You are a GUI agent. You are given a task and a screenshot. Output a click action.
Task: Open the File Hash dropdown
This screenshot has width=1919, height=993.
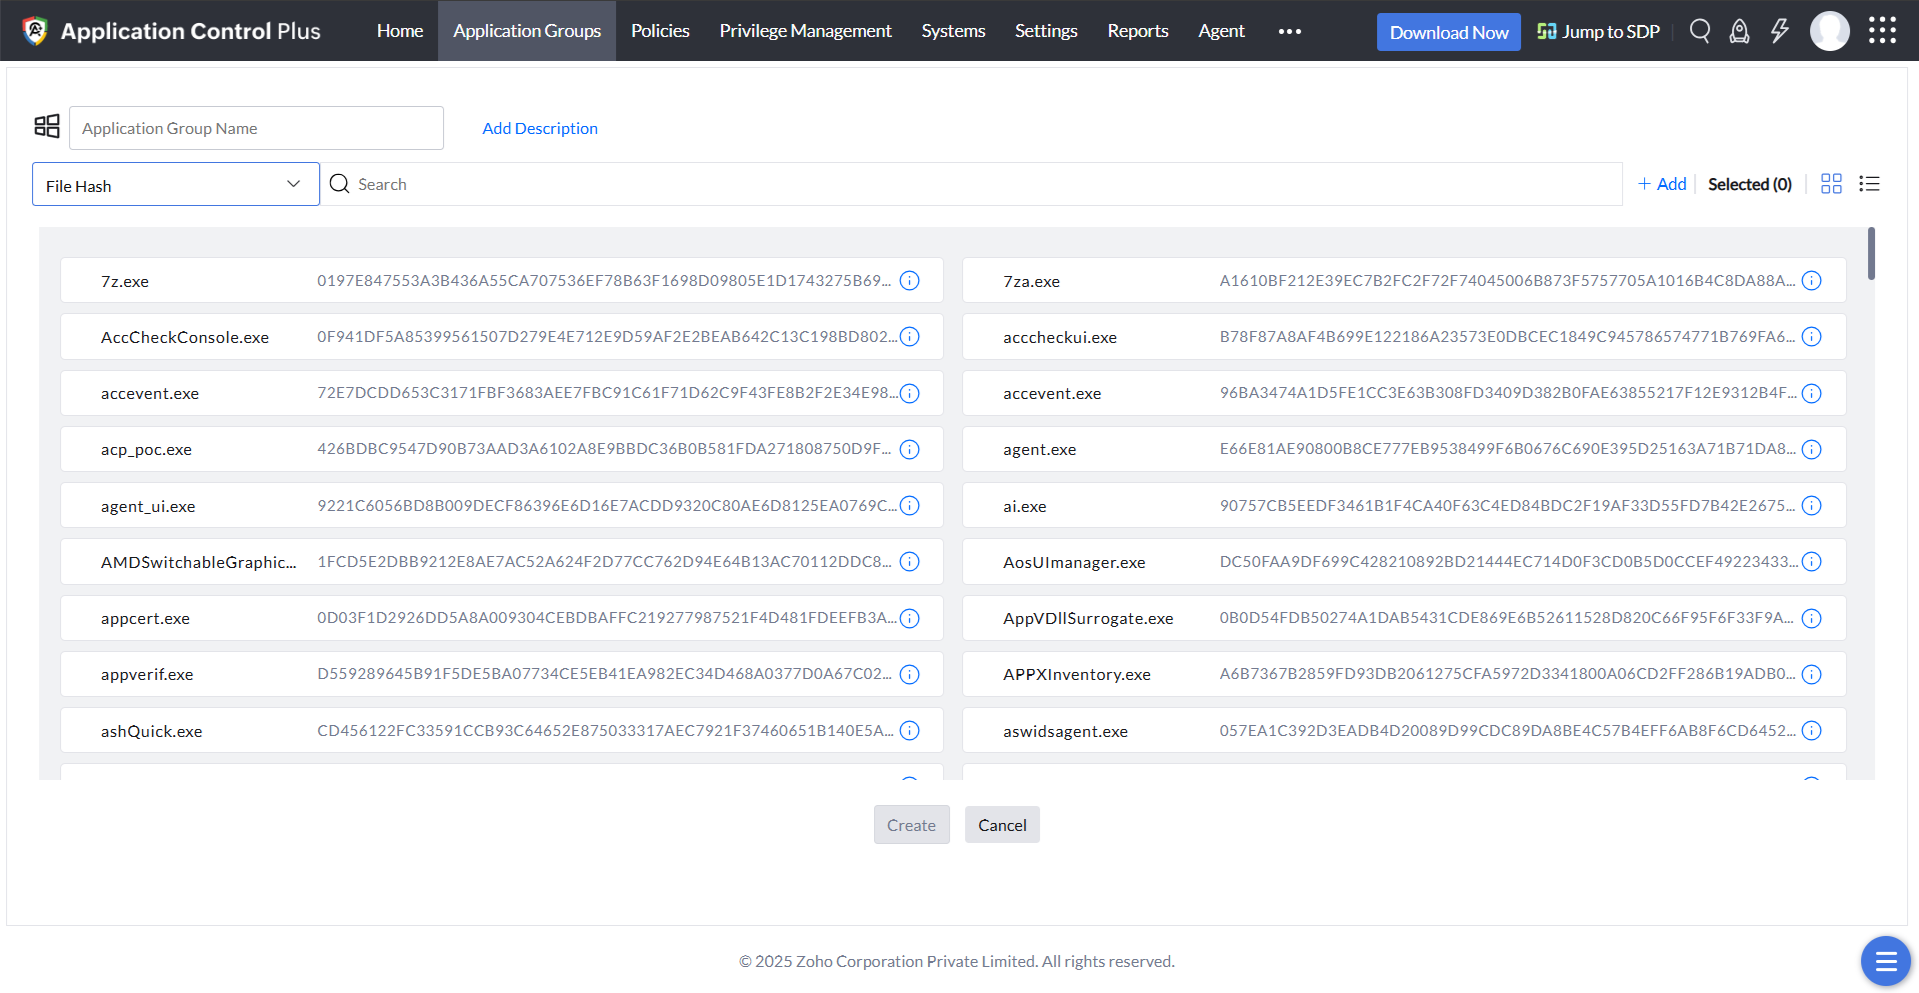176,184
